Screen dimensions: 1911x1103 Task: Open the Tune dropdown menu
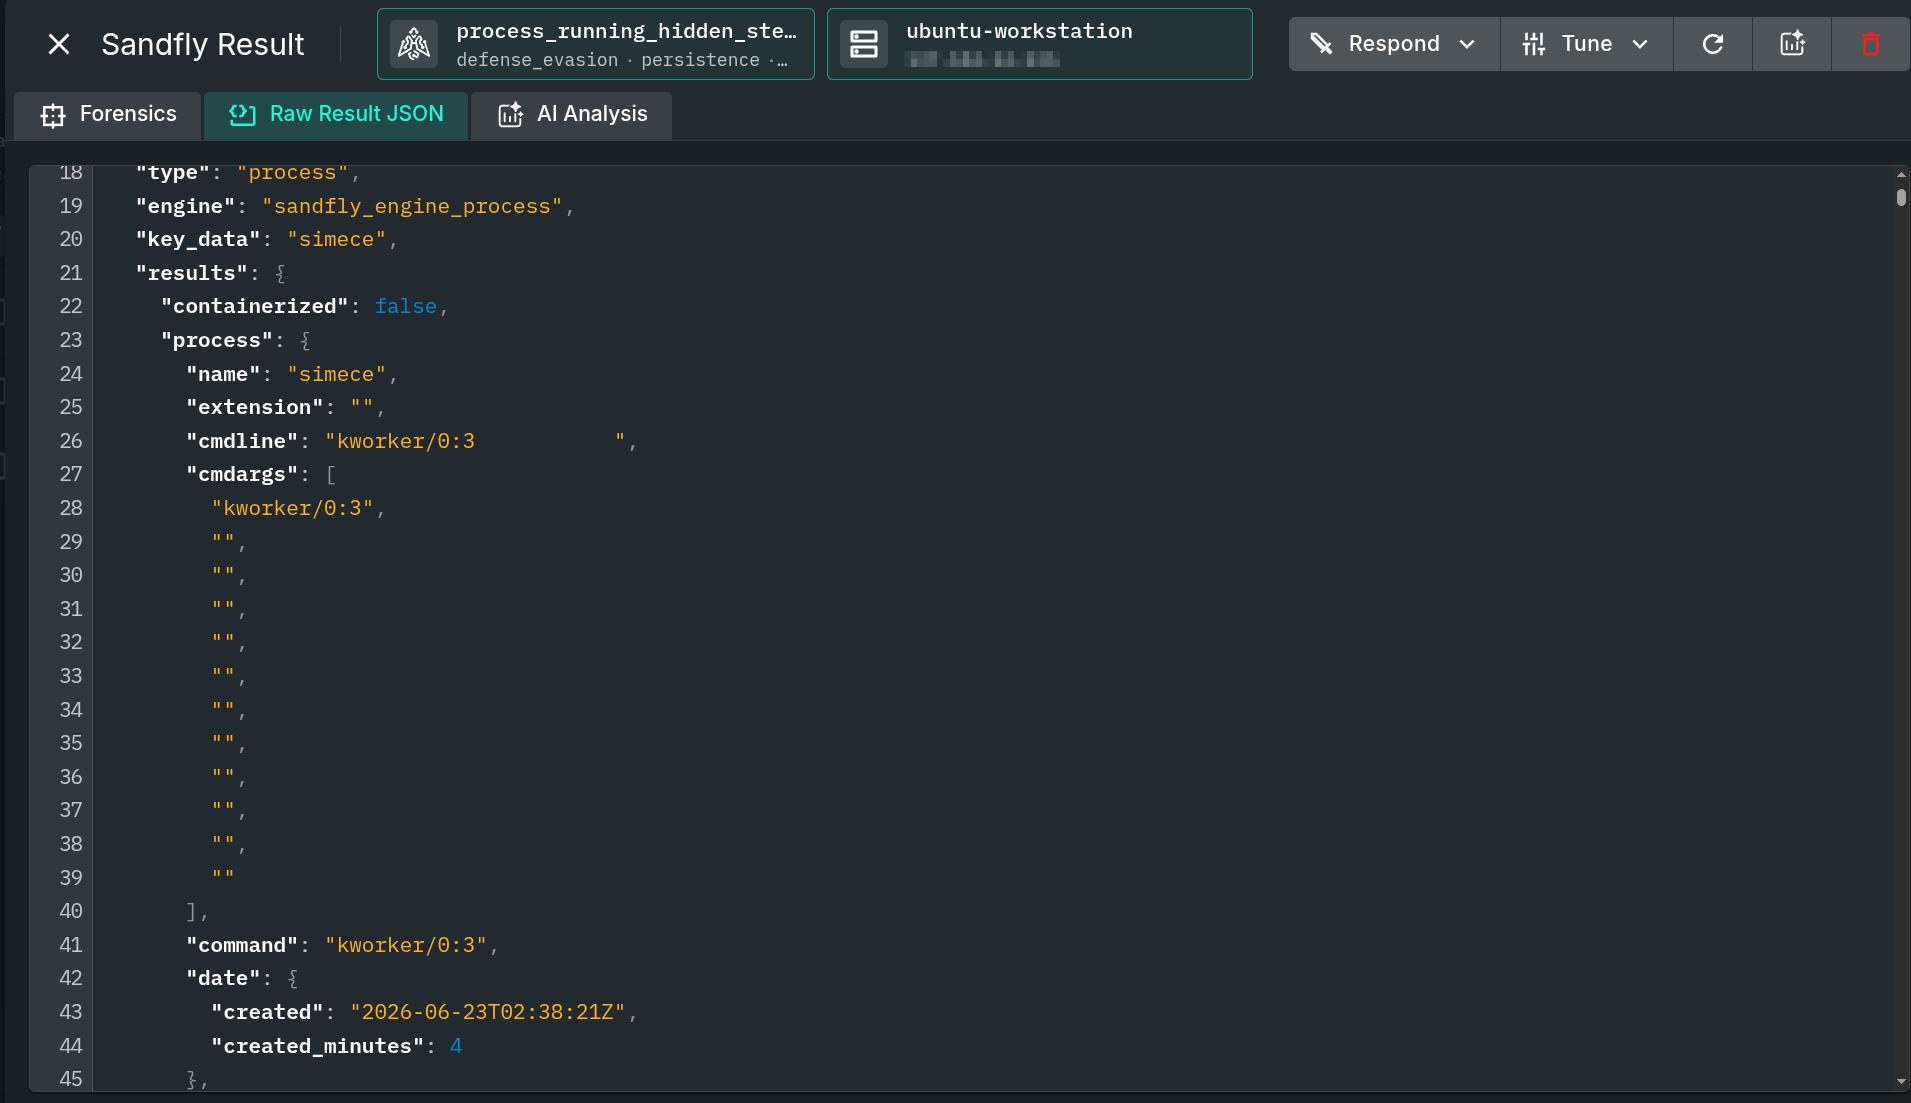[x=1587, y=44]
